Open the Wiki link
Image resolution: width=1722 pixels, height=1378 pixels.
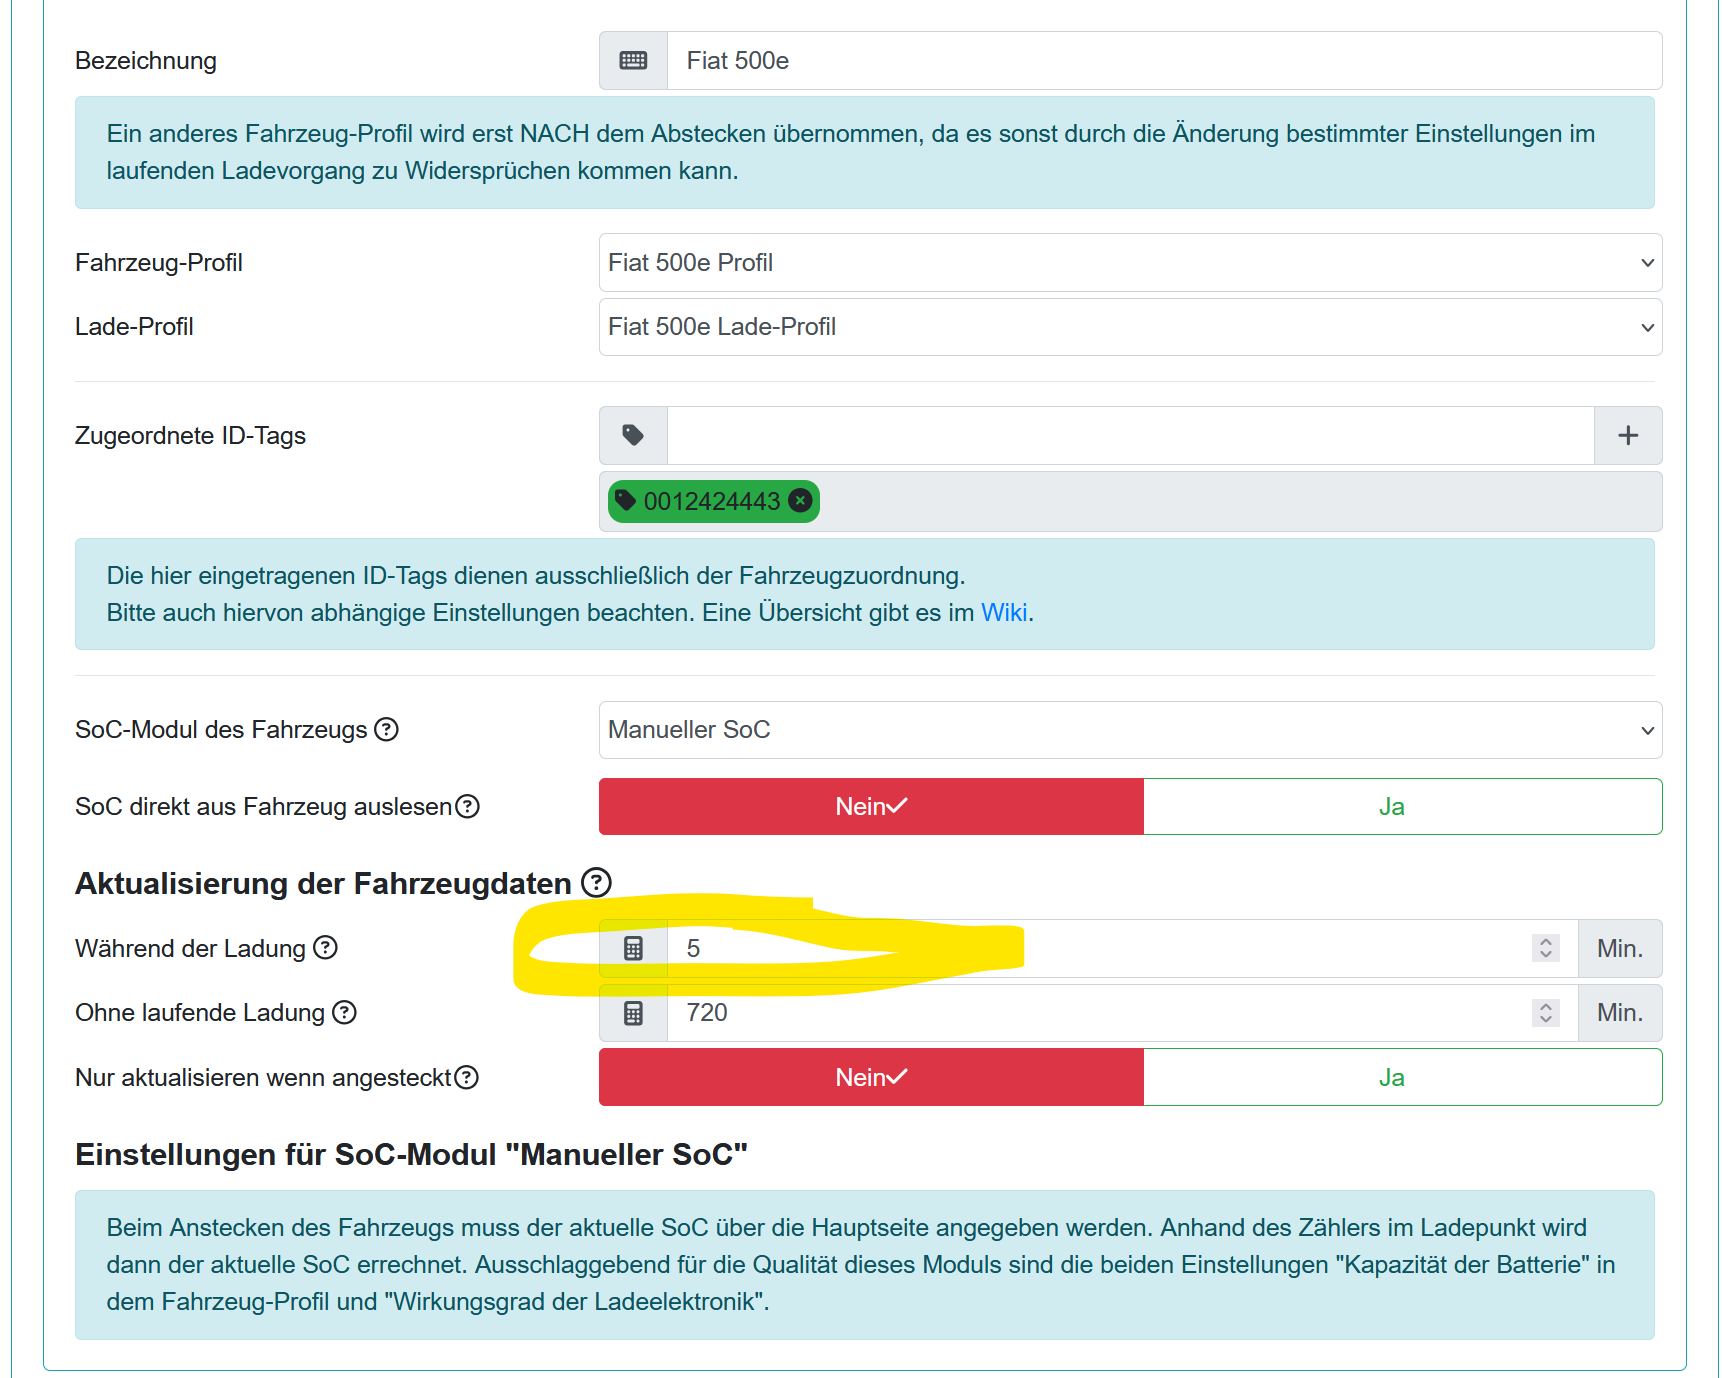pos(1004,613)
